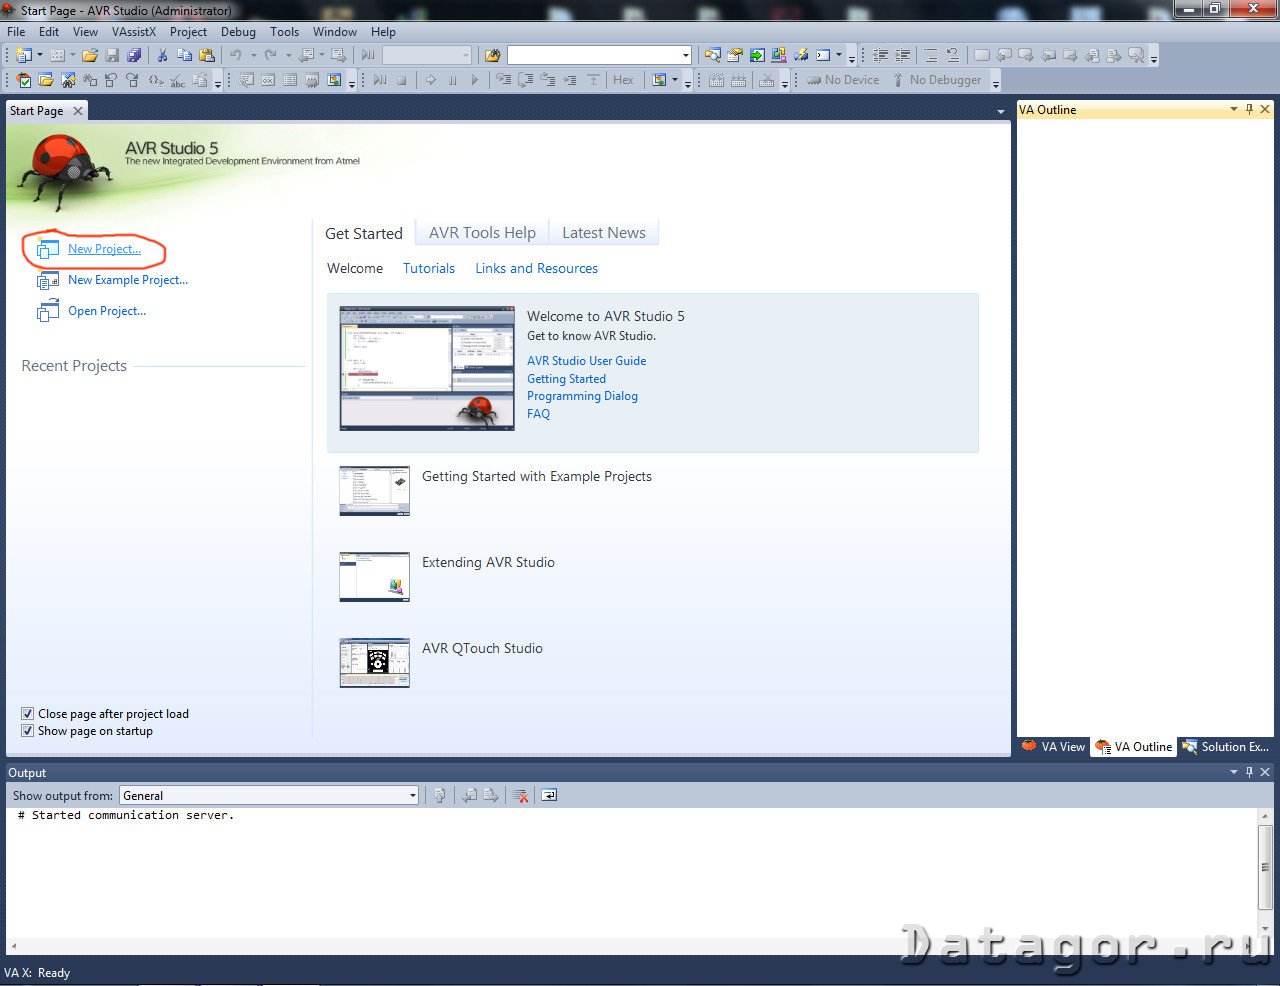Open the File menu

(16, 31)
